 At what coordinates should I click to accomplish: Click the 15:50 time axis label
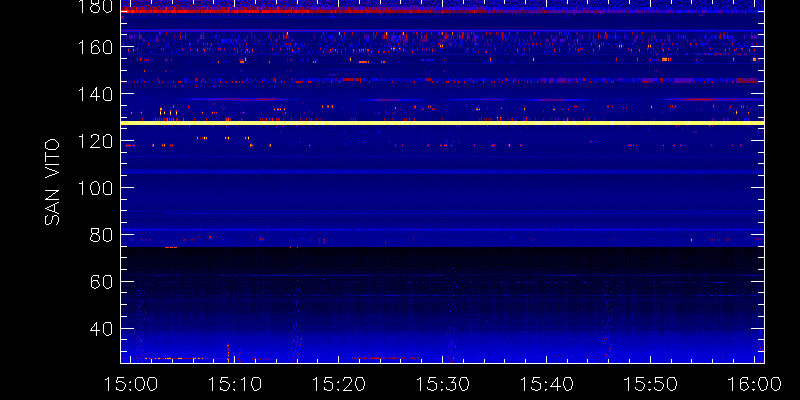651,384
